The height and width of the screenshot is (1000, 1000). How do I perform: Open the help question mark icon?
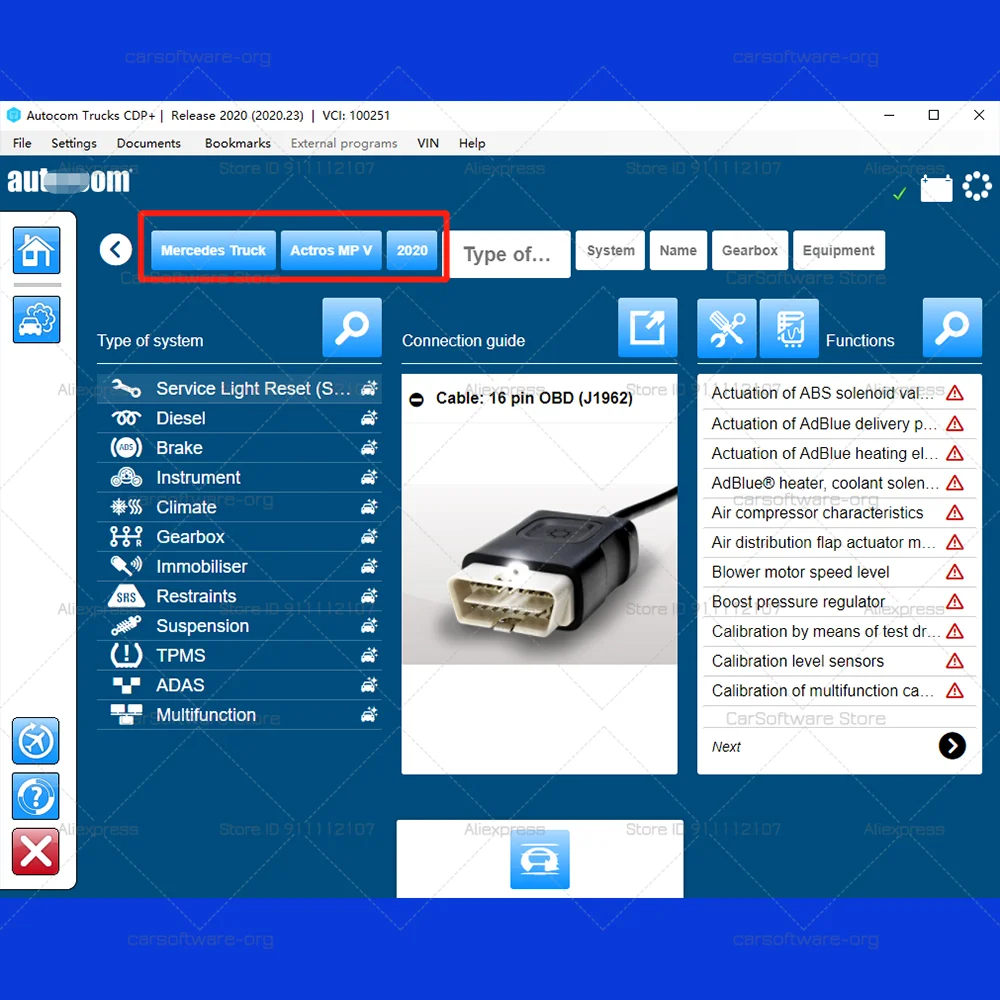36,796
